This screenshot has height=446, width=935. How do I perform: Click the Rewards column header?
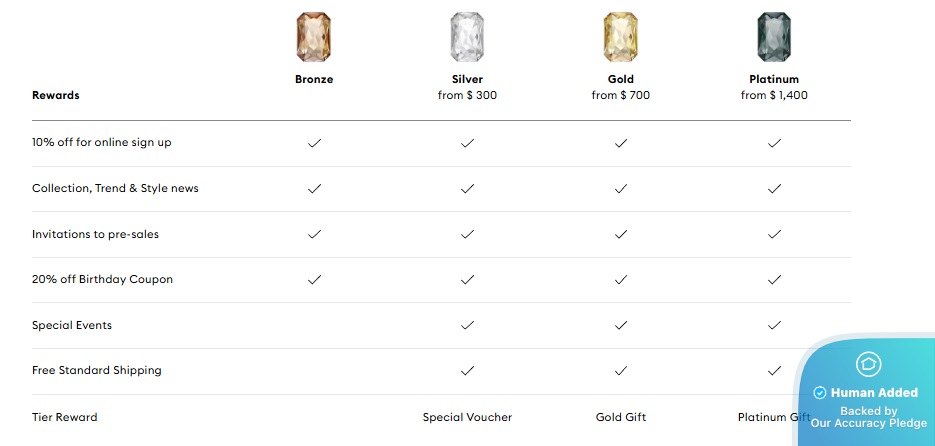[55, 95]
